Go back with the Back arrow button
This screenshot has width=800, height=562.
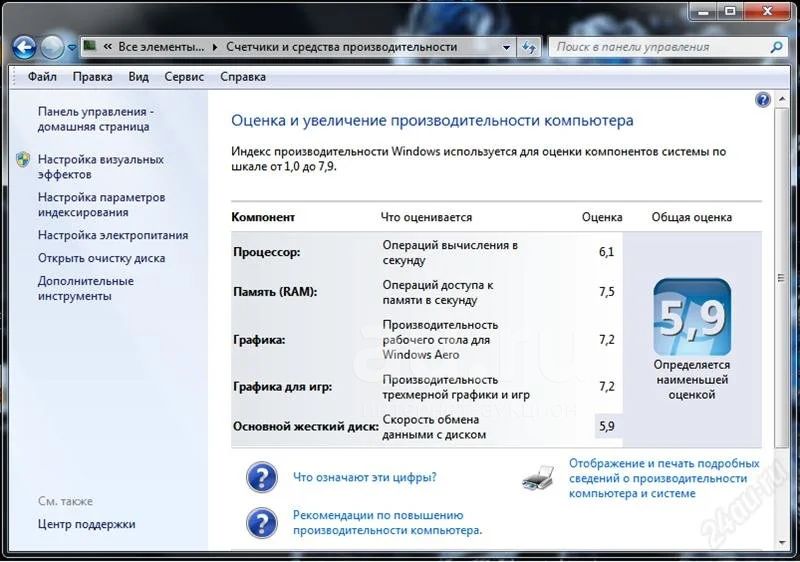pos(24,48)
